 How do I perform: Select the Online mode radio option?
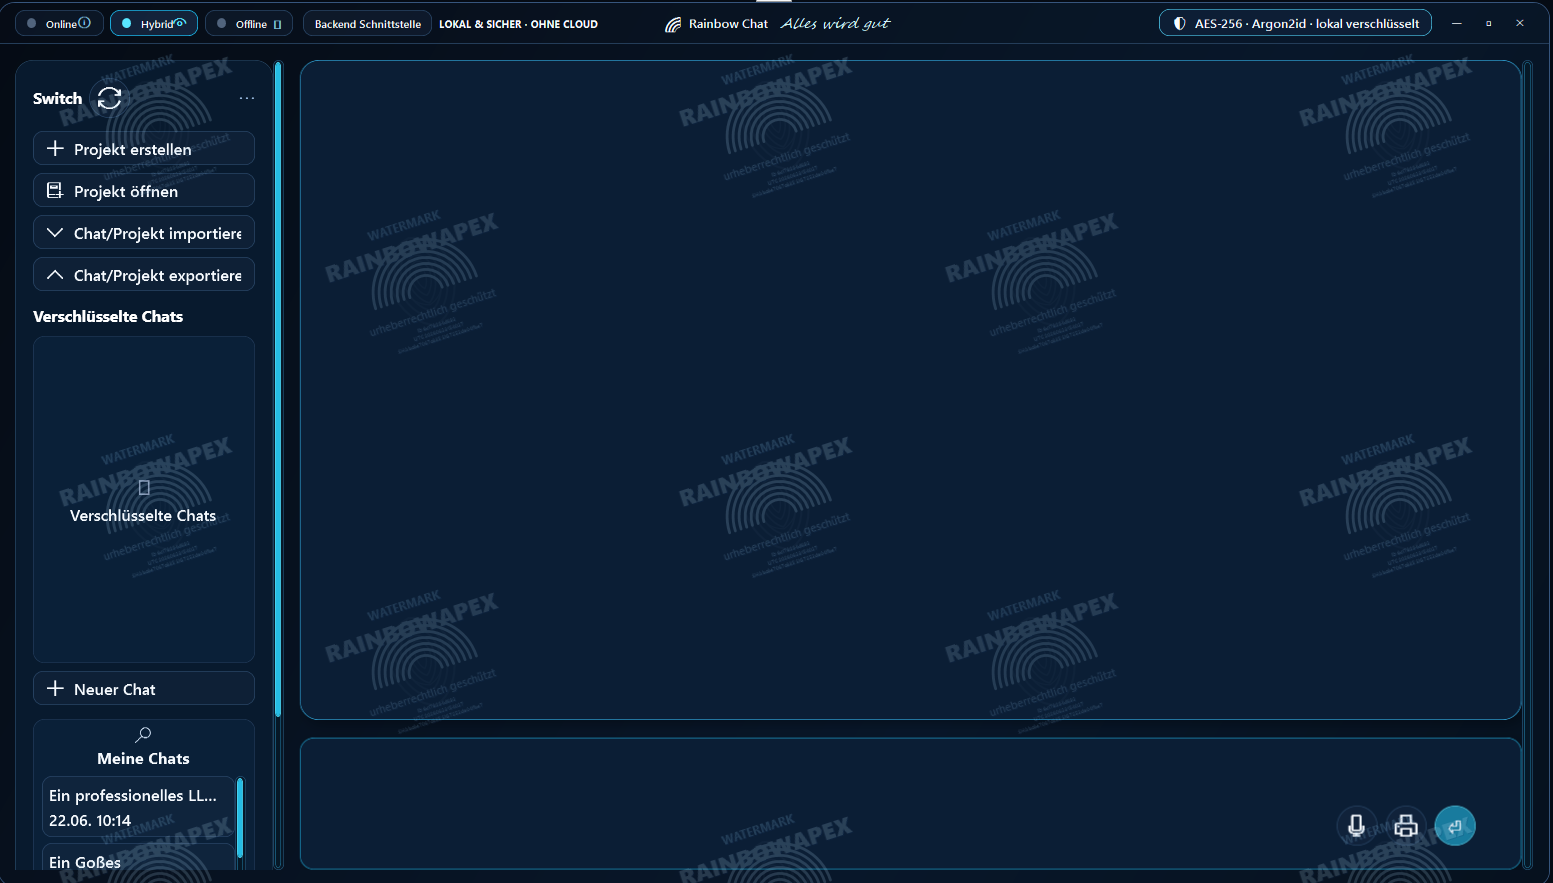(x=59, y=23)
